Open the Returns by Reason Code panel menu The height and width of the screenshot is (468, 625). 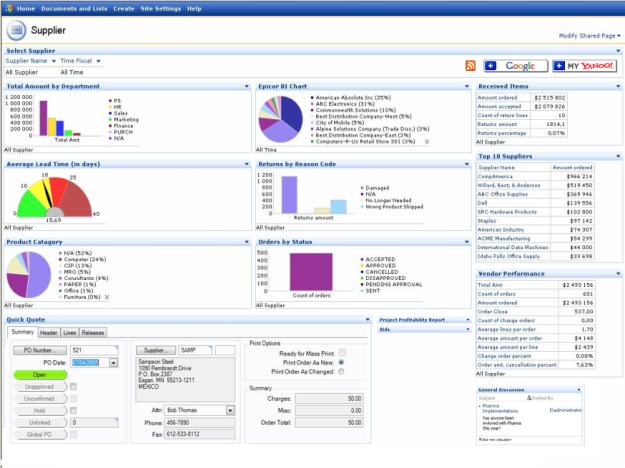coord(467,164)
